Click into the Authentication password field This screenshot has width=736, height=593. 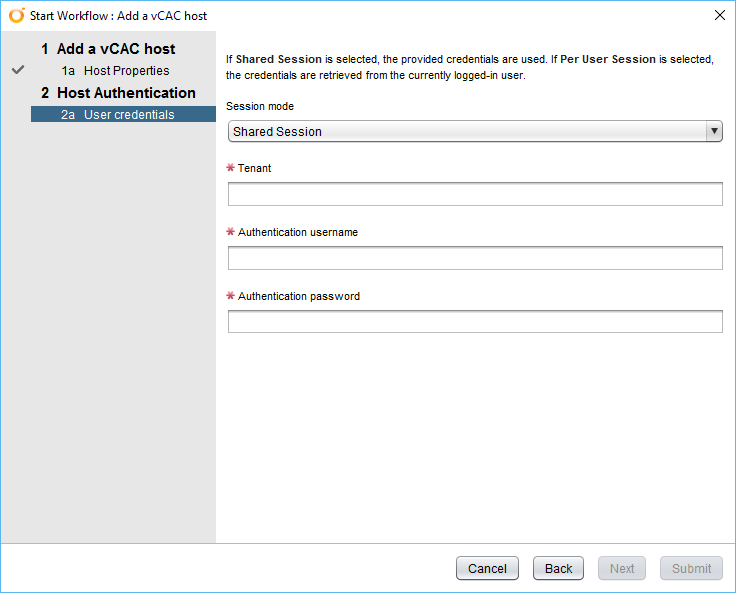[x=475, y=322]
